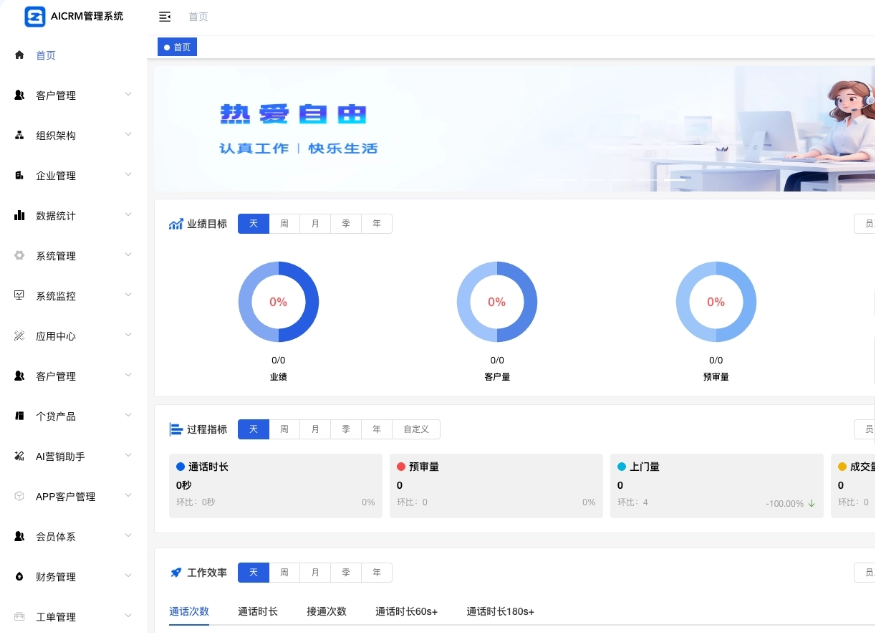Expand the 企业管理 menu chevron
Viewport: 875px width, 633px height.
128,175
